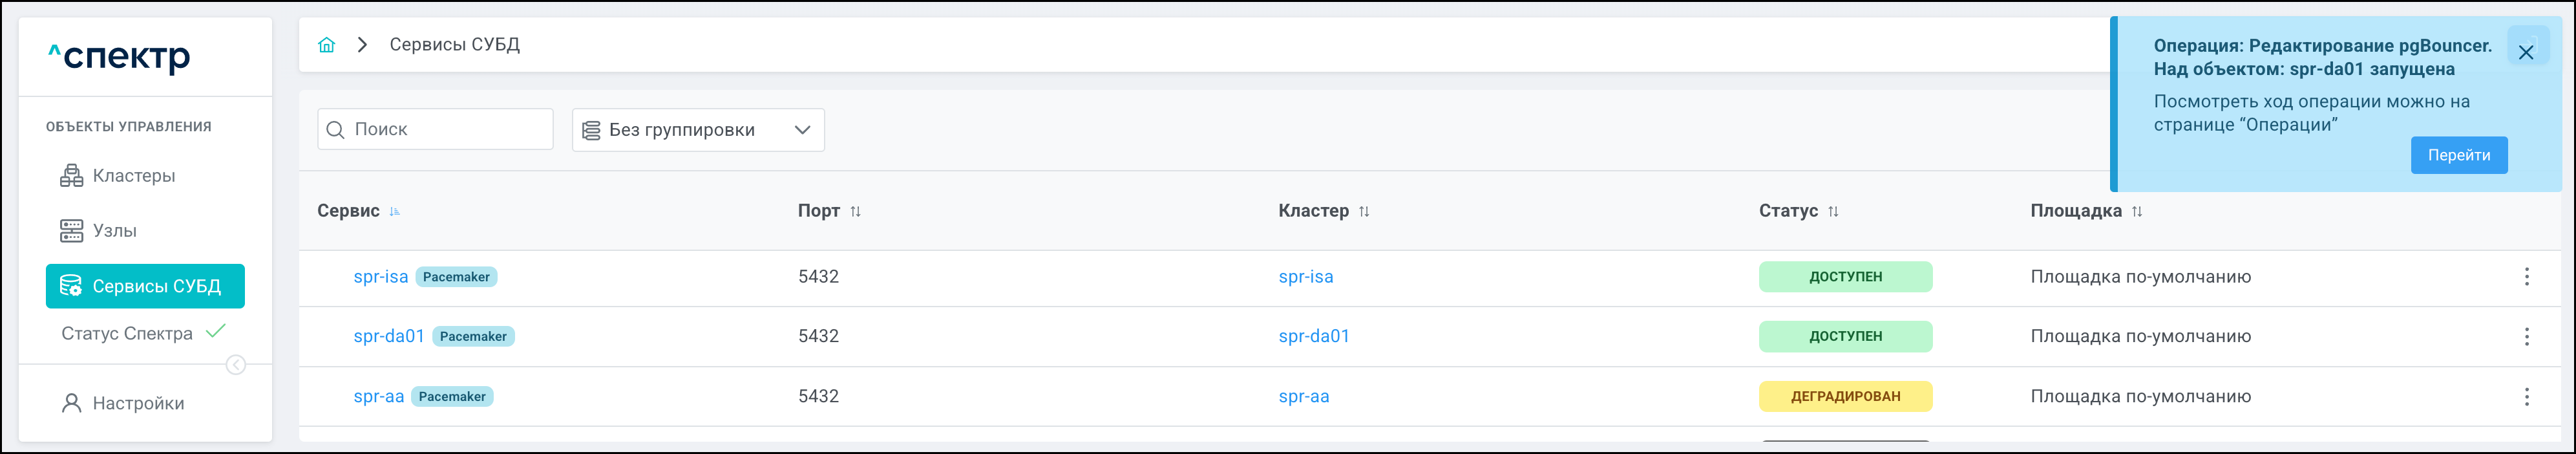Open Настройки in the sidebar
The image size is (2576, 454).
click(x=138, y=404)
